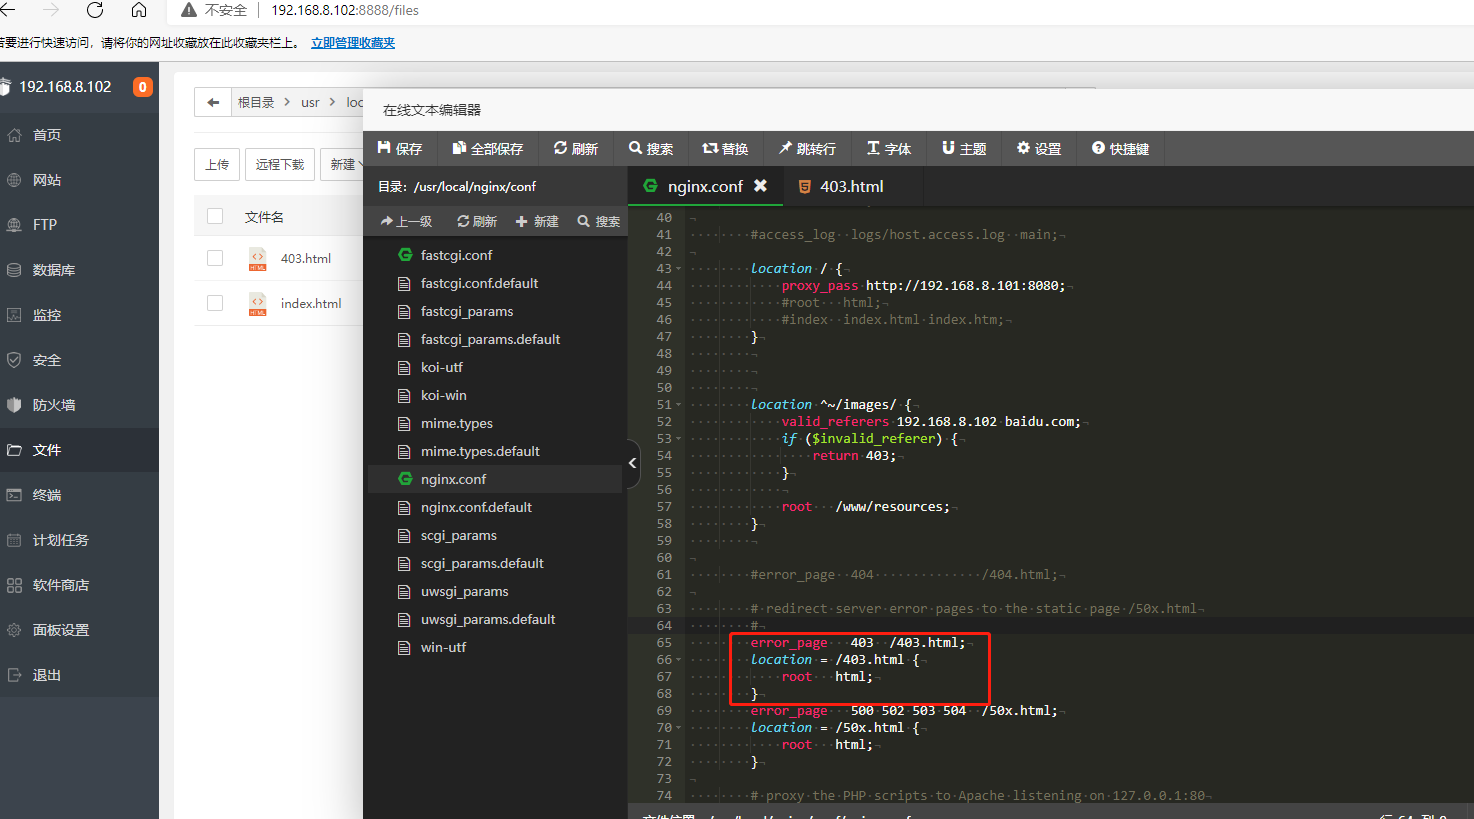
Task: Go up one level (上一级) in file tree
Action: 406,222
